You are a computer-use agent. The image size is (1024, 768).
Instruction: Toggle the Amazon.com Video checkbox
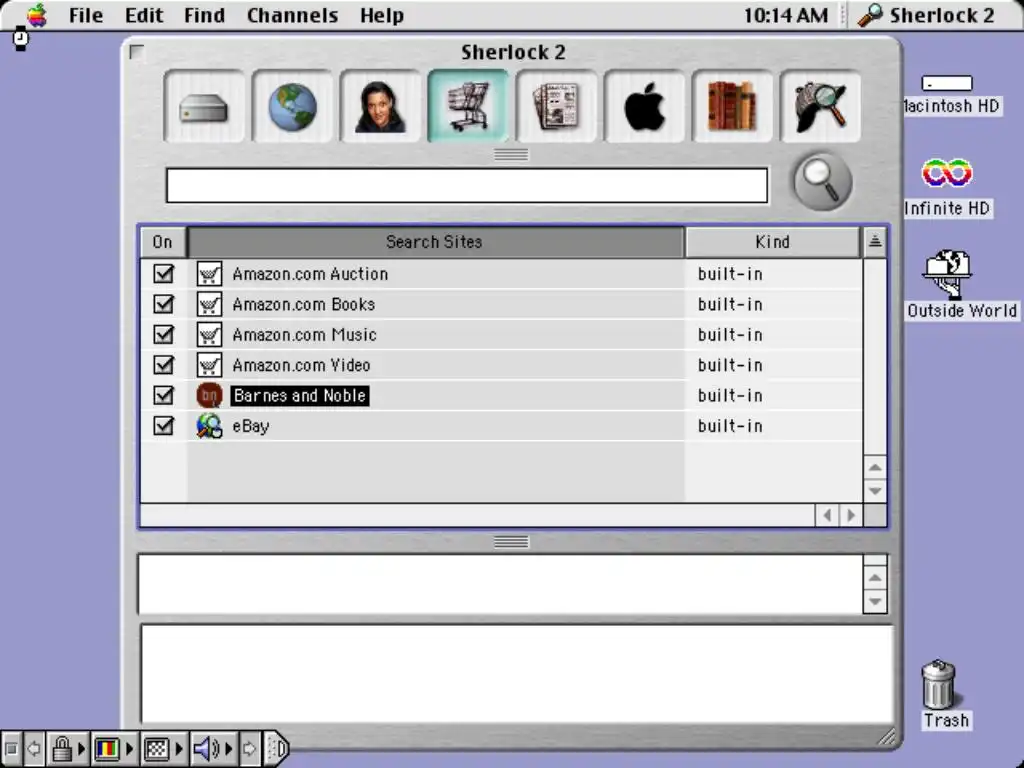point(163,365)
